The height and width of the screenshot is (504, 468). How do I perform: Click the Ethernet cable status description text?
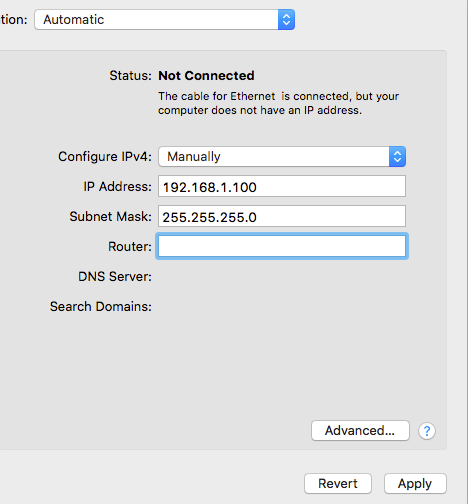pyautogui.click(x=278, y=103)
